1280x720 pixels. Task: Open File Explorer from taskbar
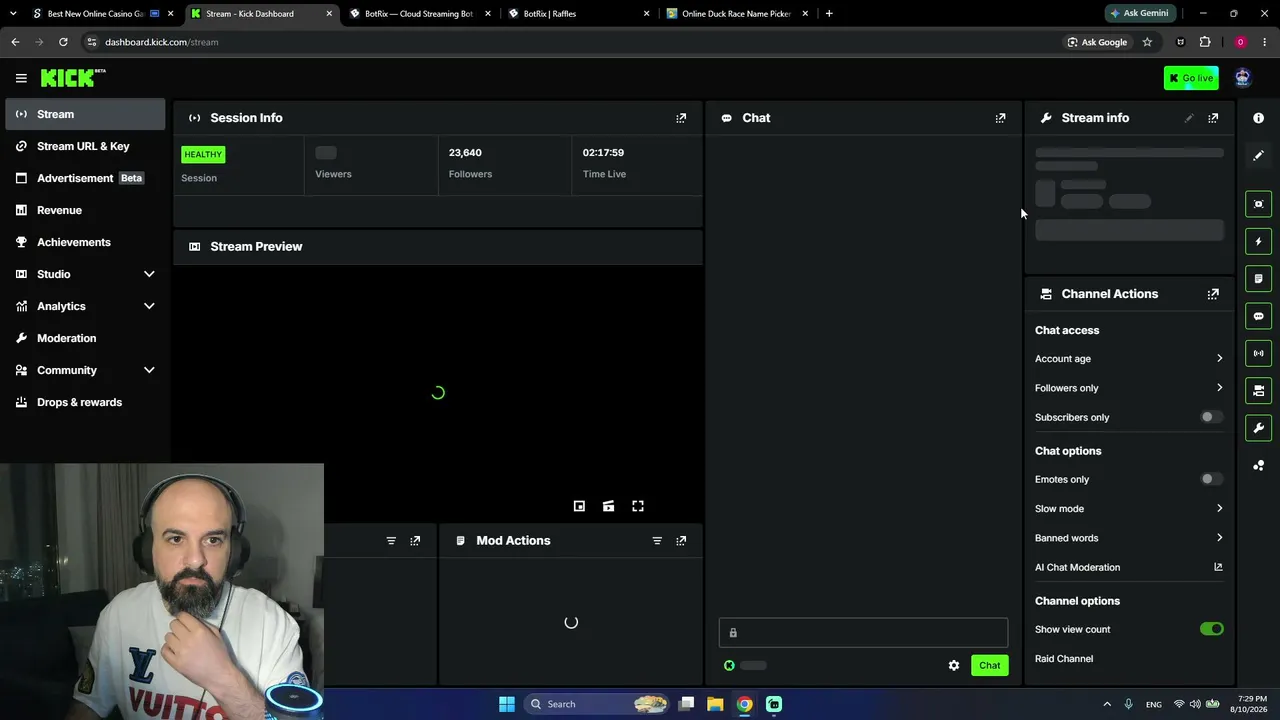point(715,704)
